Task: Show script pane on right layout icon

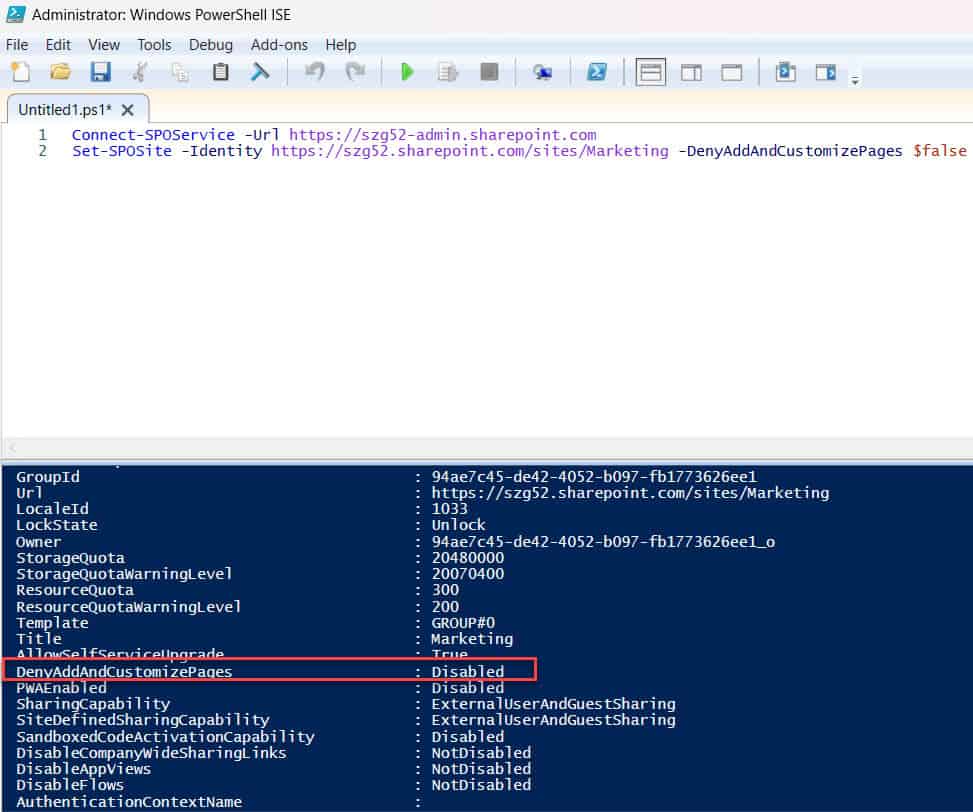Action: (691, 73)
